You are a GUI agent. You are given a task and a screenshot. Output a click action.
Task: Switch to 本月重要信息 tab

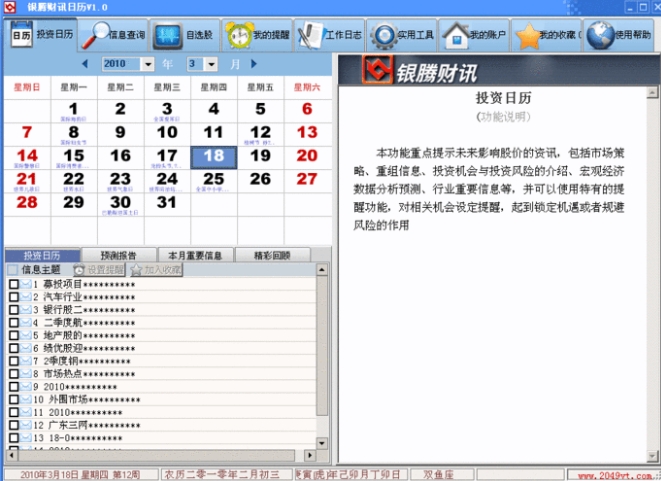195,255
